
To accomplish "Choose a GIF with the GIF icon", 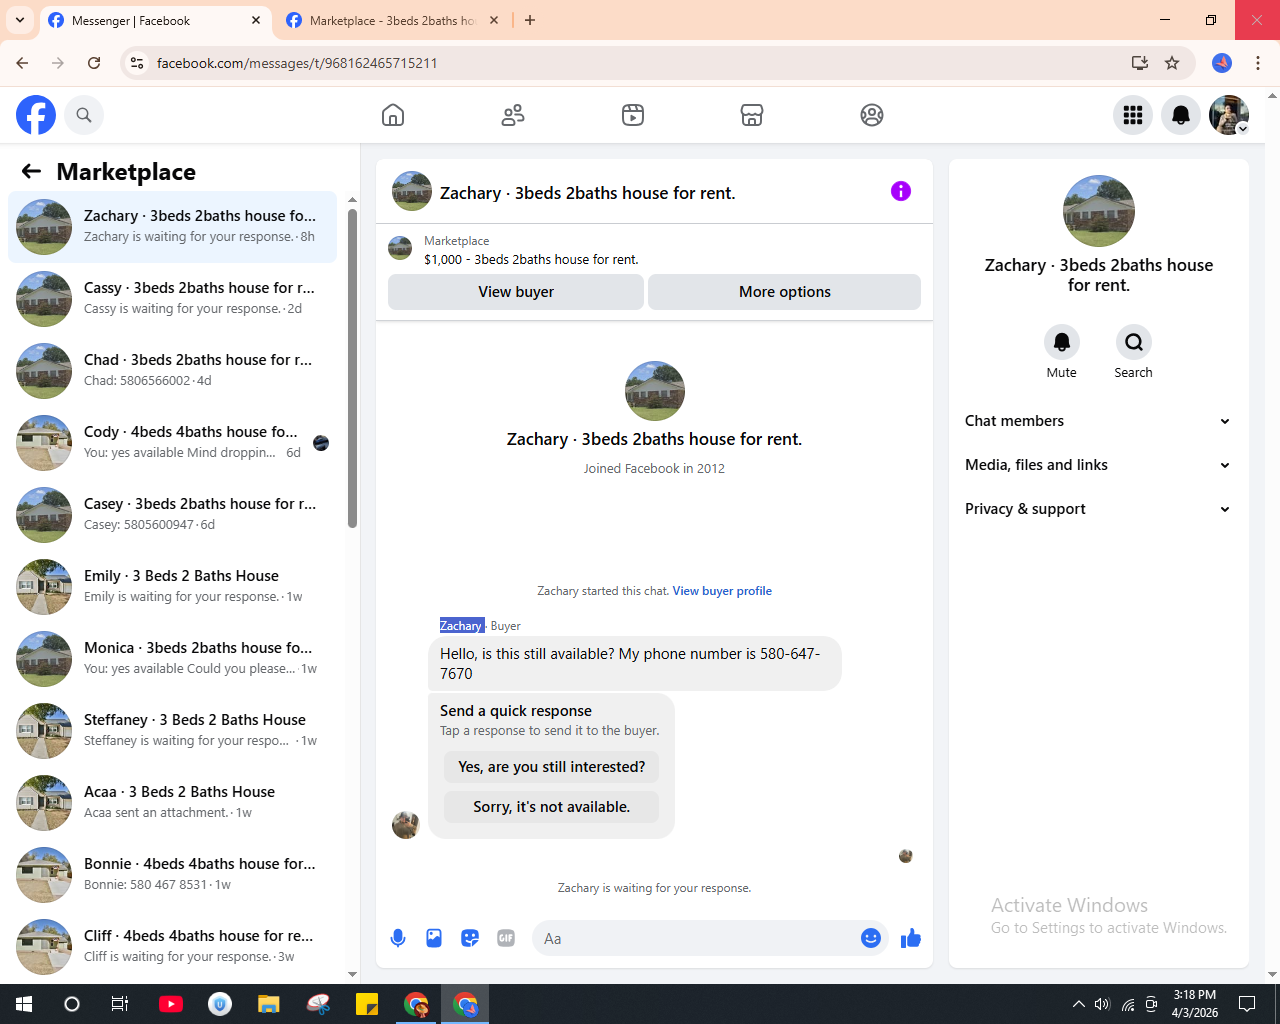I will [506, 938].
